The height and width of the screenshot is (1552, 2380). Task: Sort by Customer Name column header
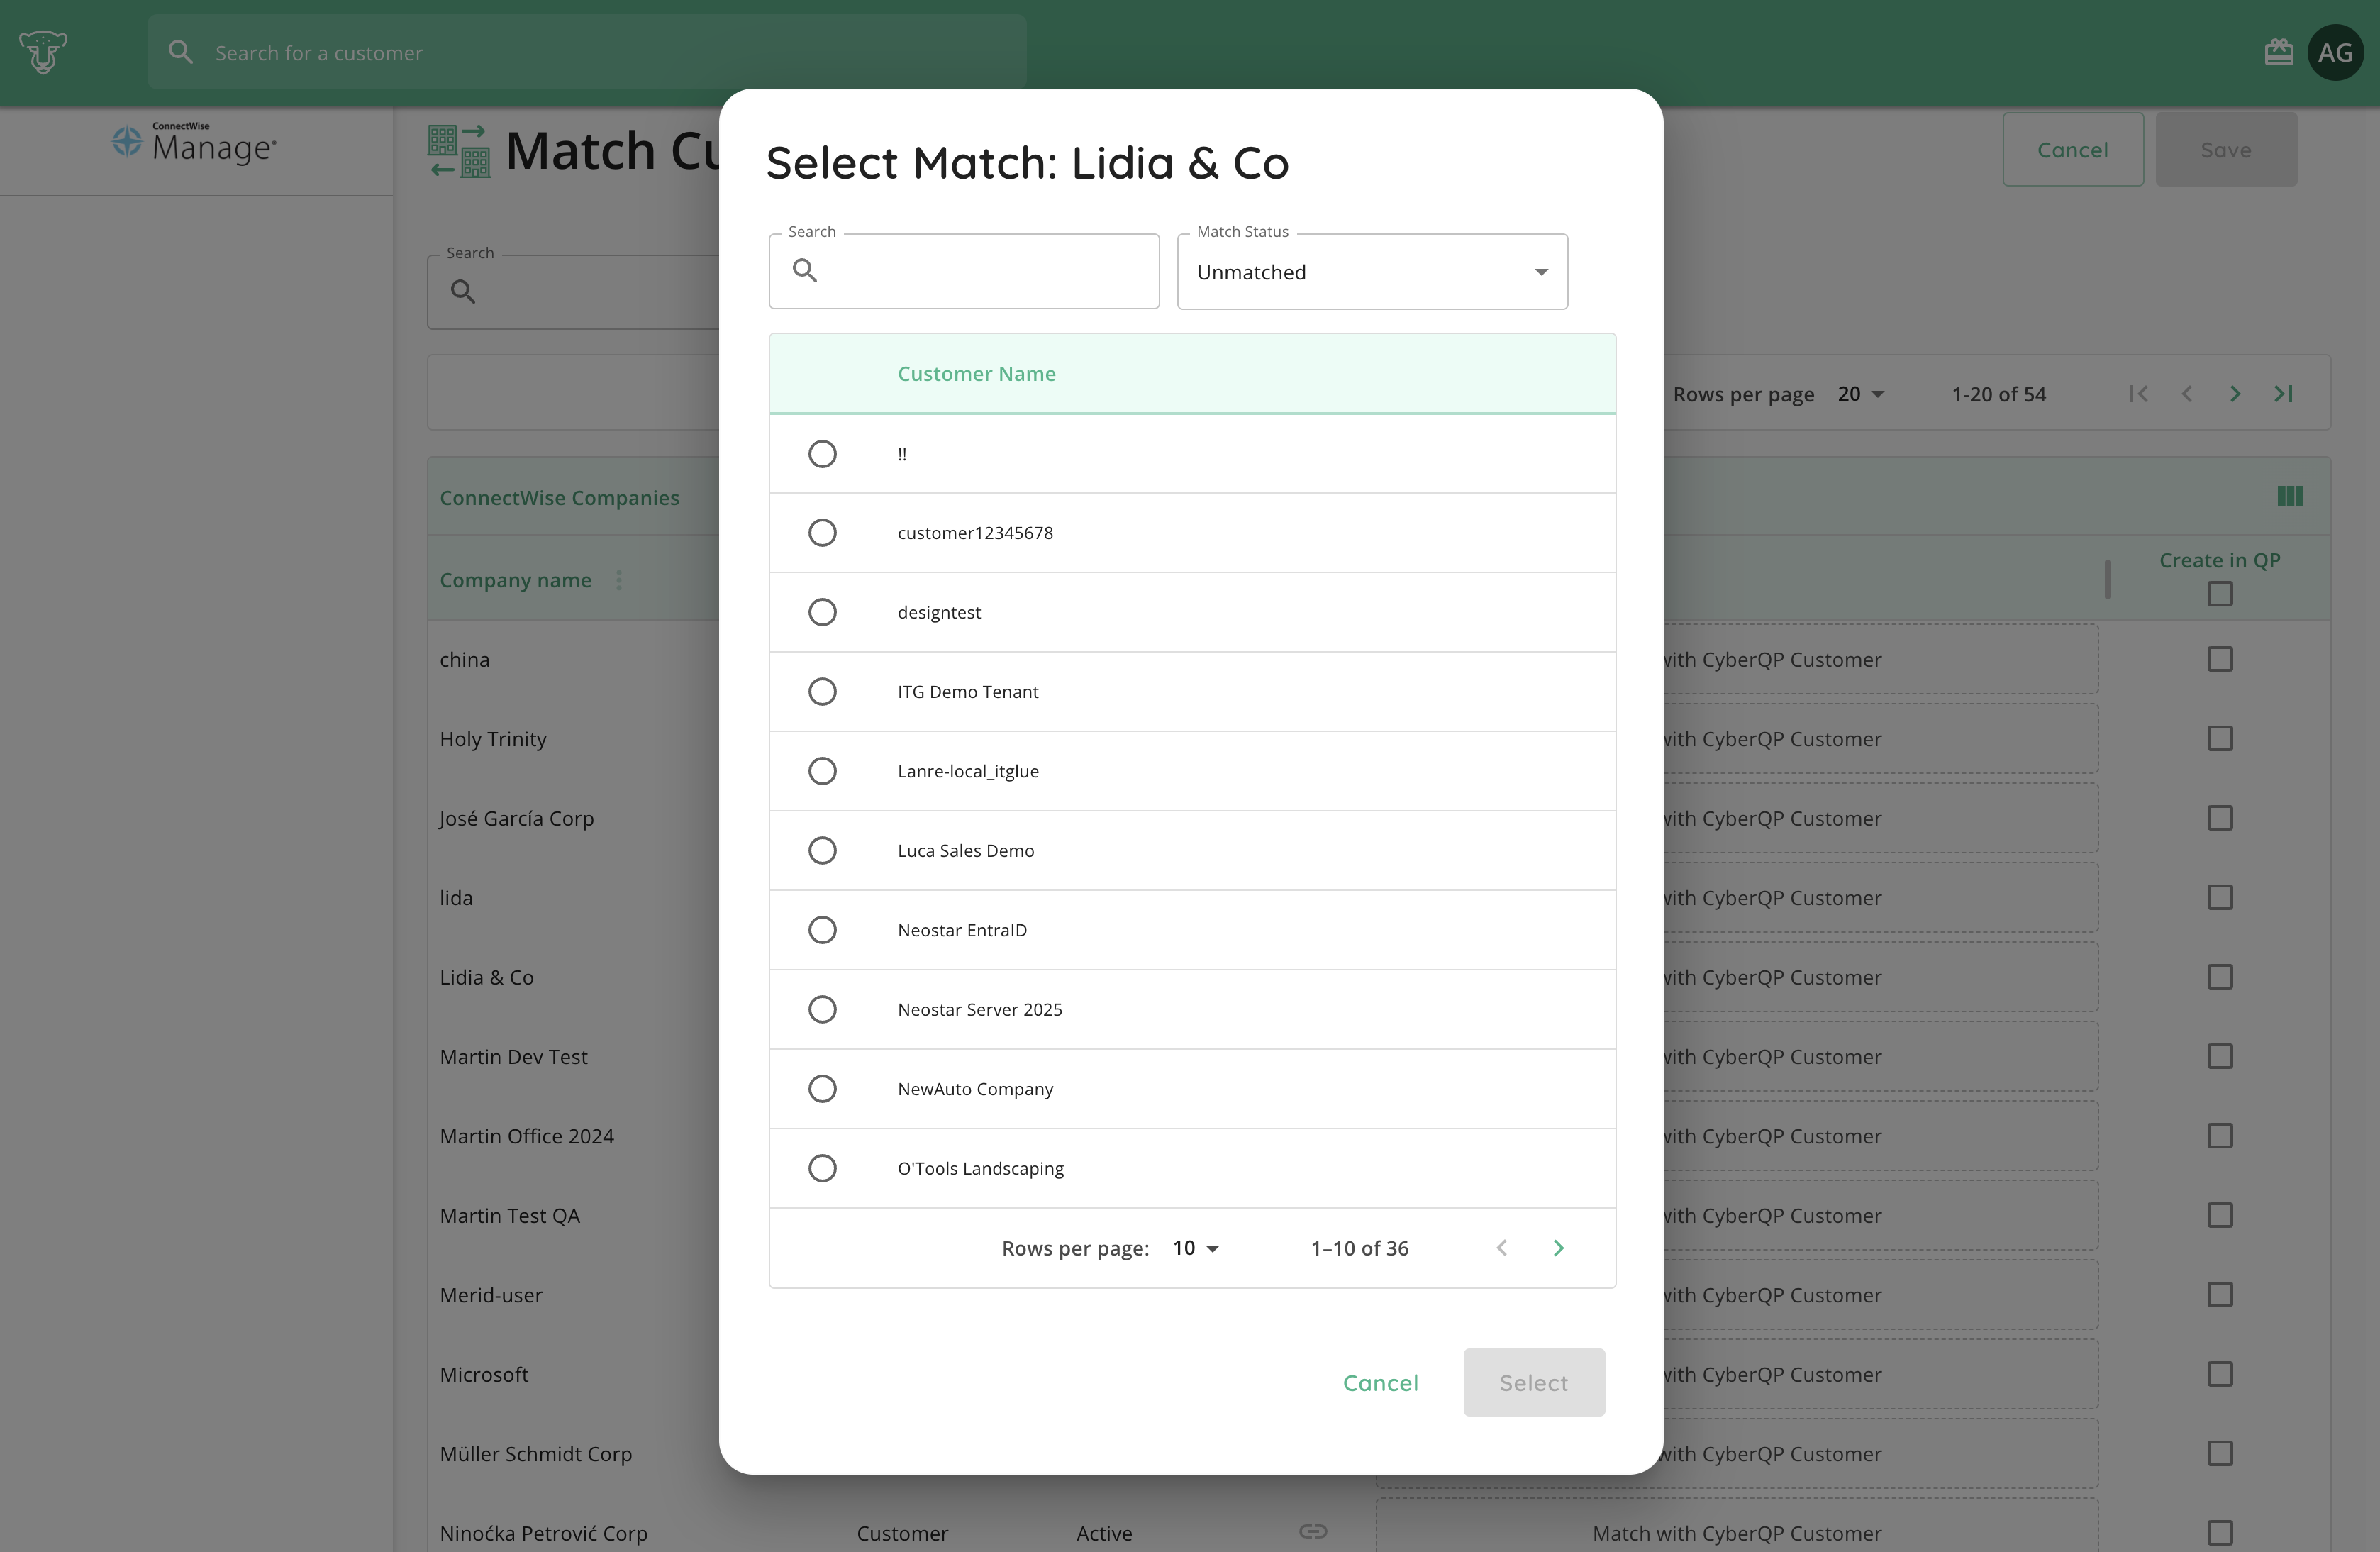(976, 373)
